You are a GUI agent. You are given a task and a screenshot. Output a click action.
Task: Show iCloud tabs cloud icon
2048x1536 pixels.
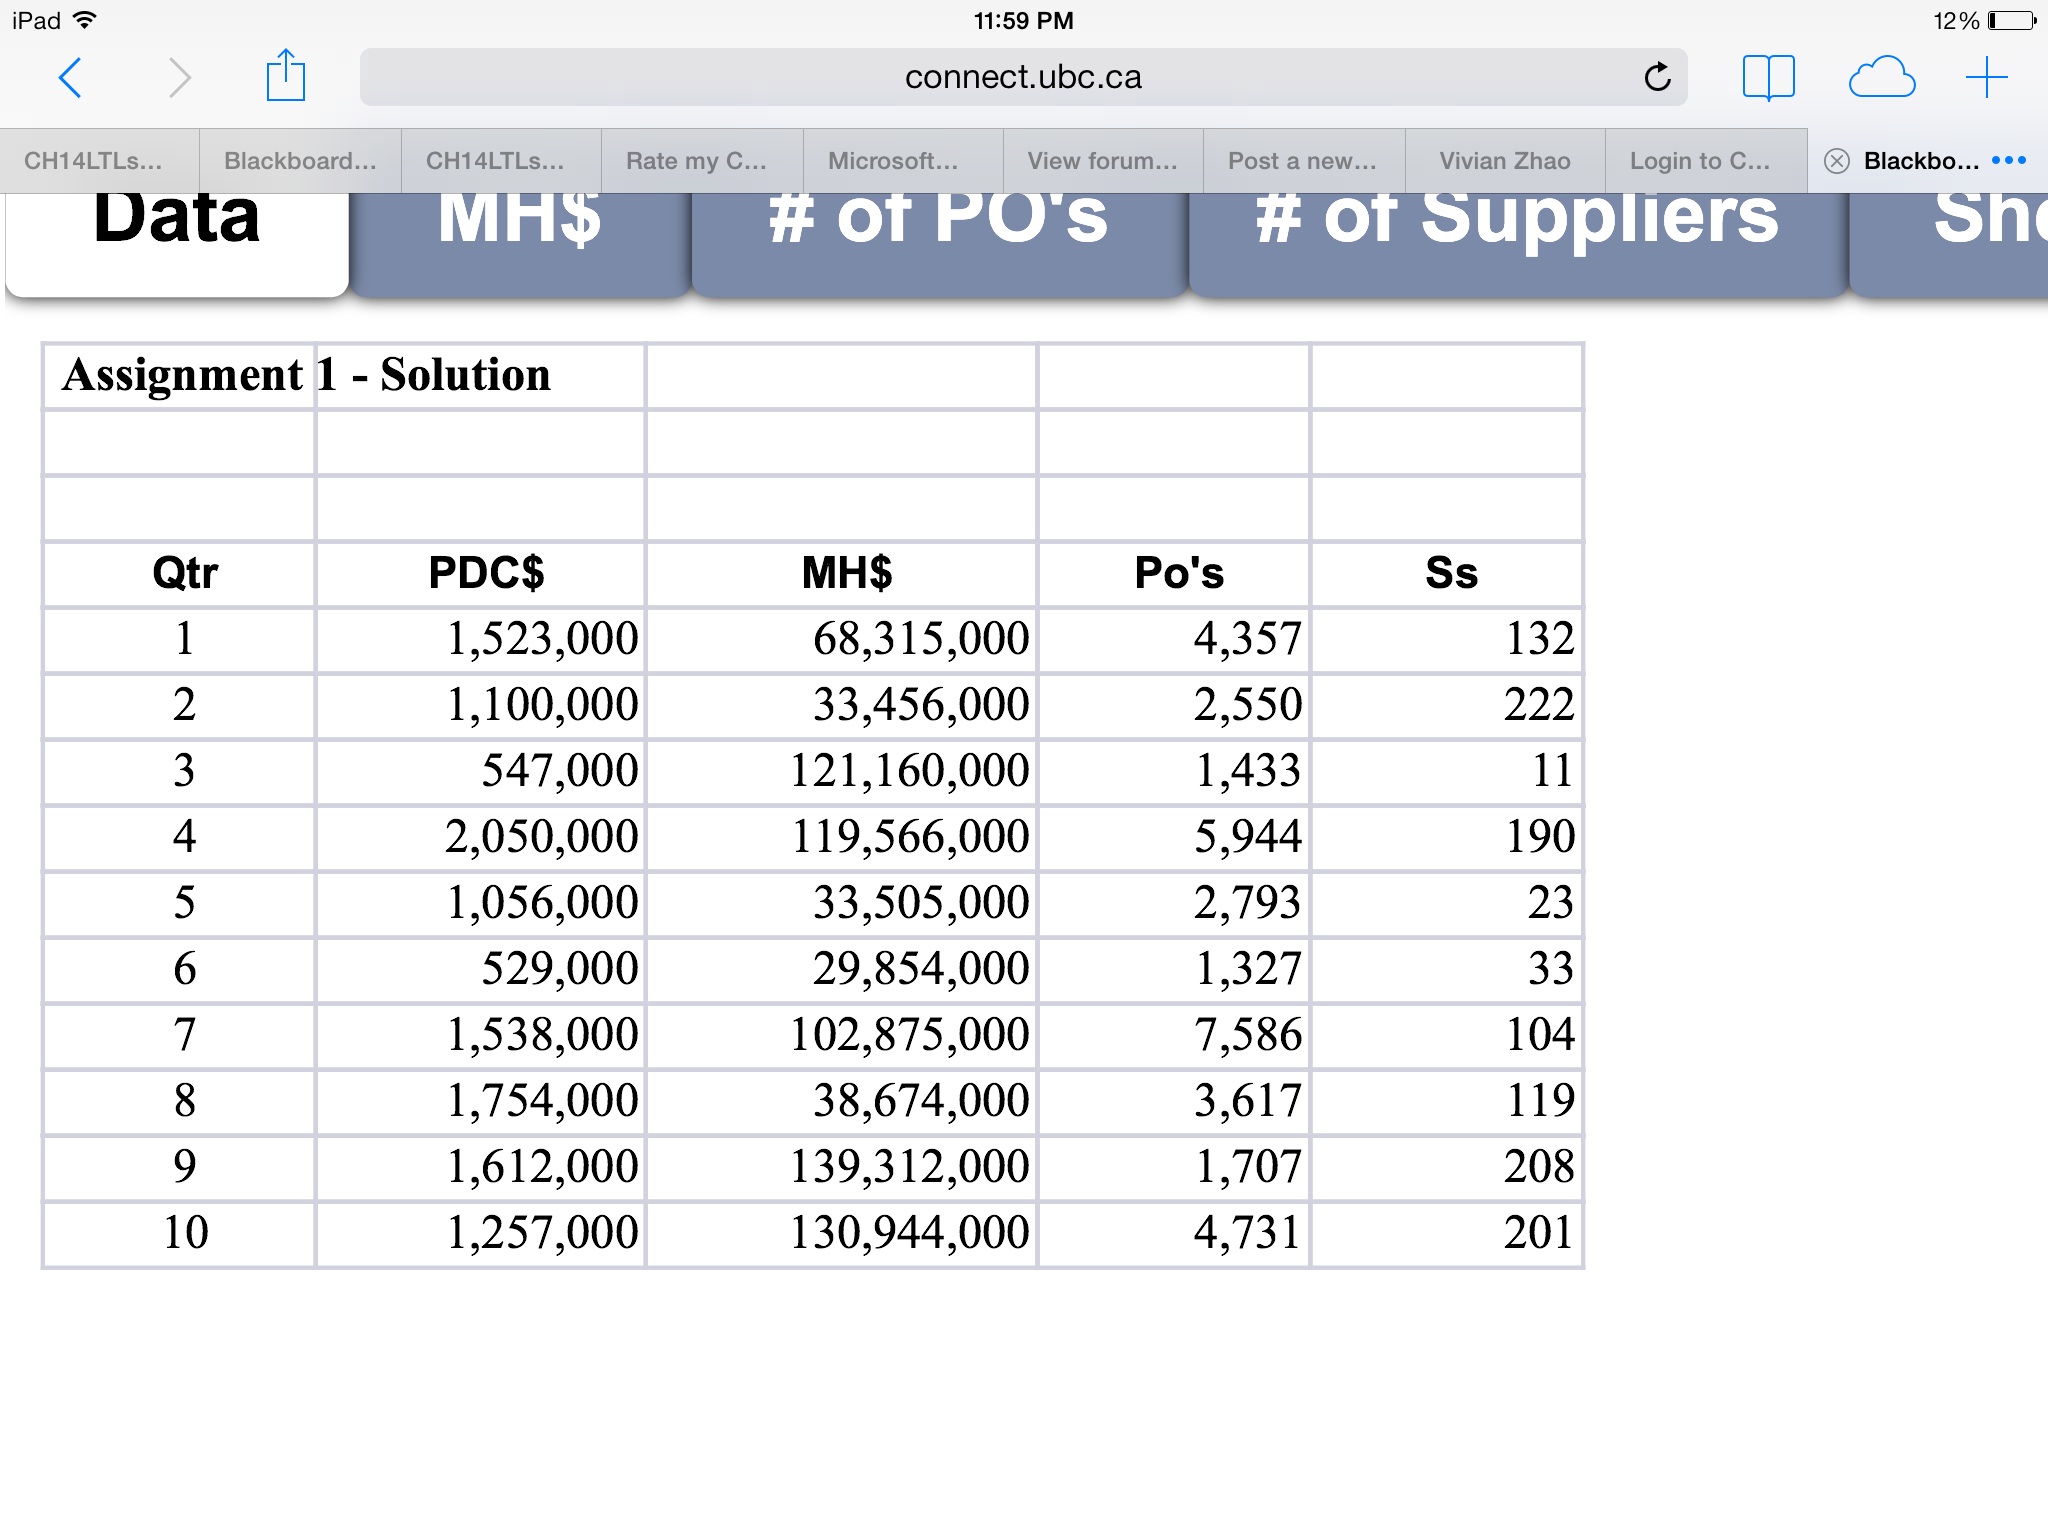(x=1881, y=77)
